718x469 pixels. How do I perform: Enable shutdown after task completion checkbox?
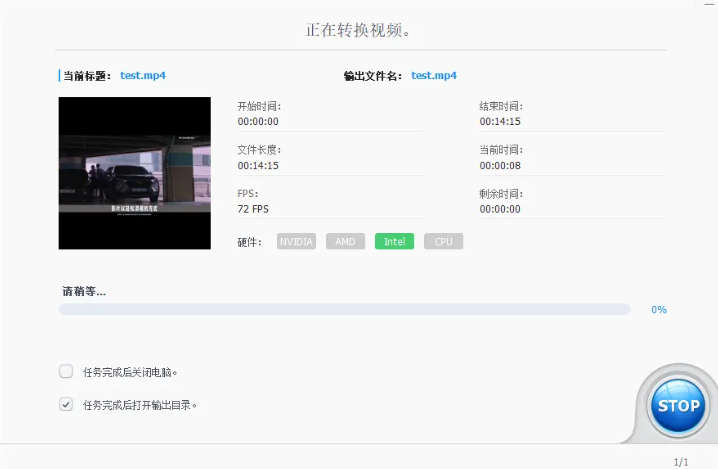click(x=66, y=371)
